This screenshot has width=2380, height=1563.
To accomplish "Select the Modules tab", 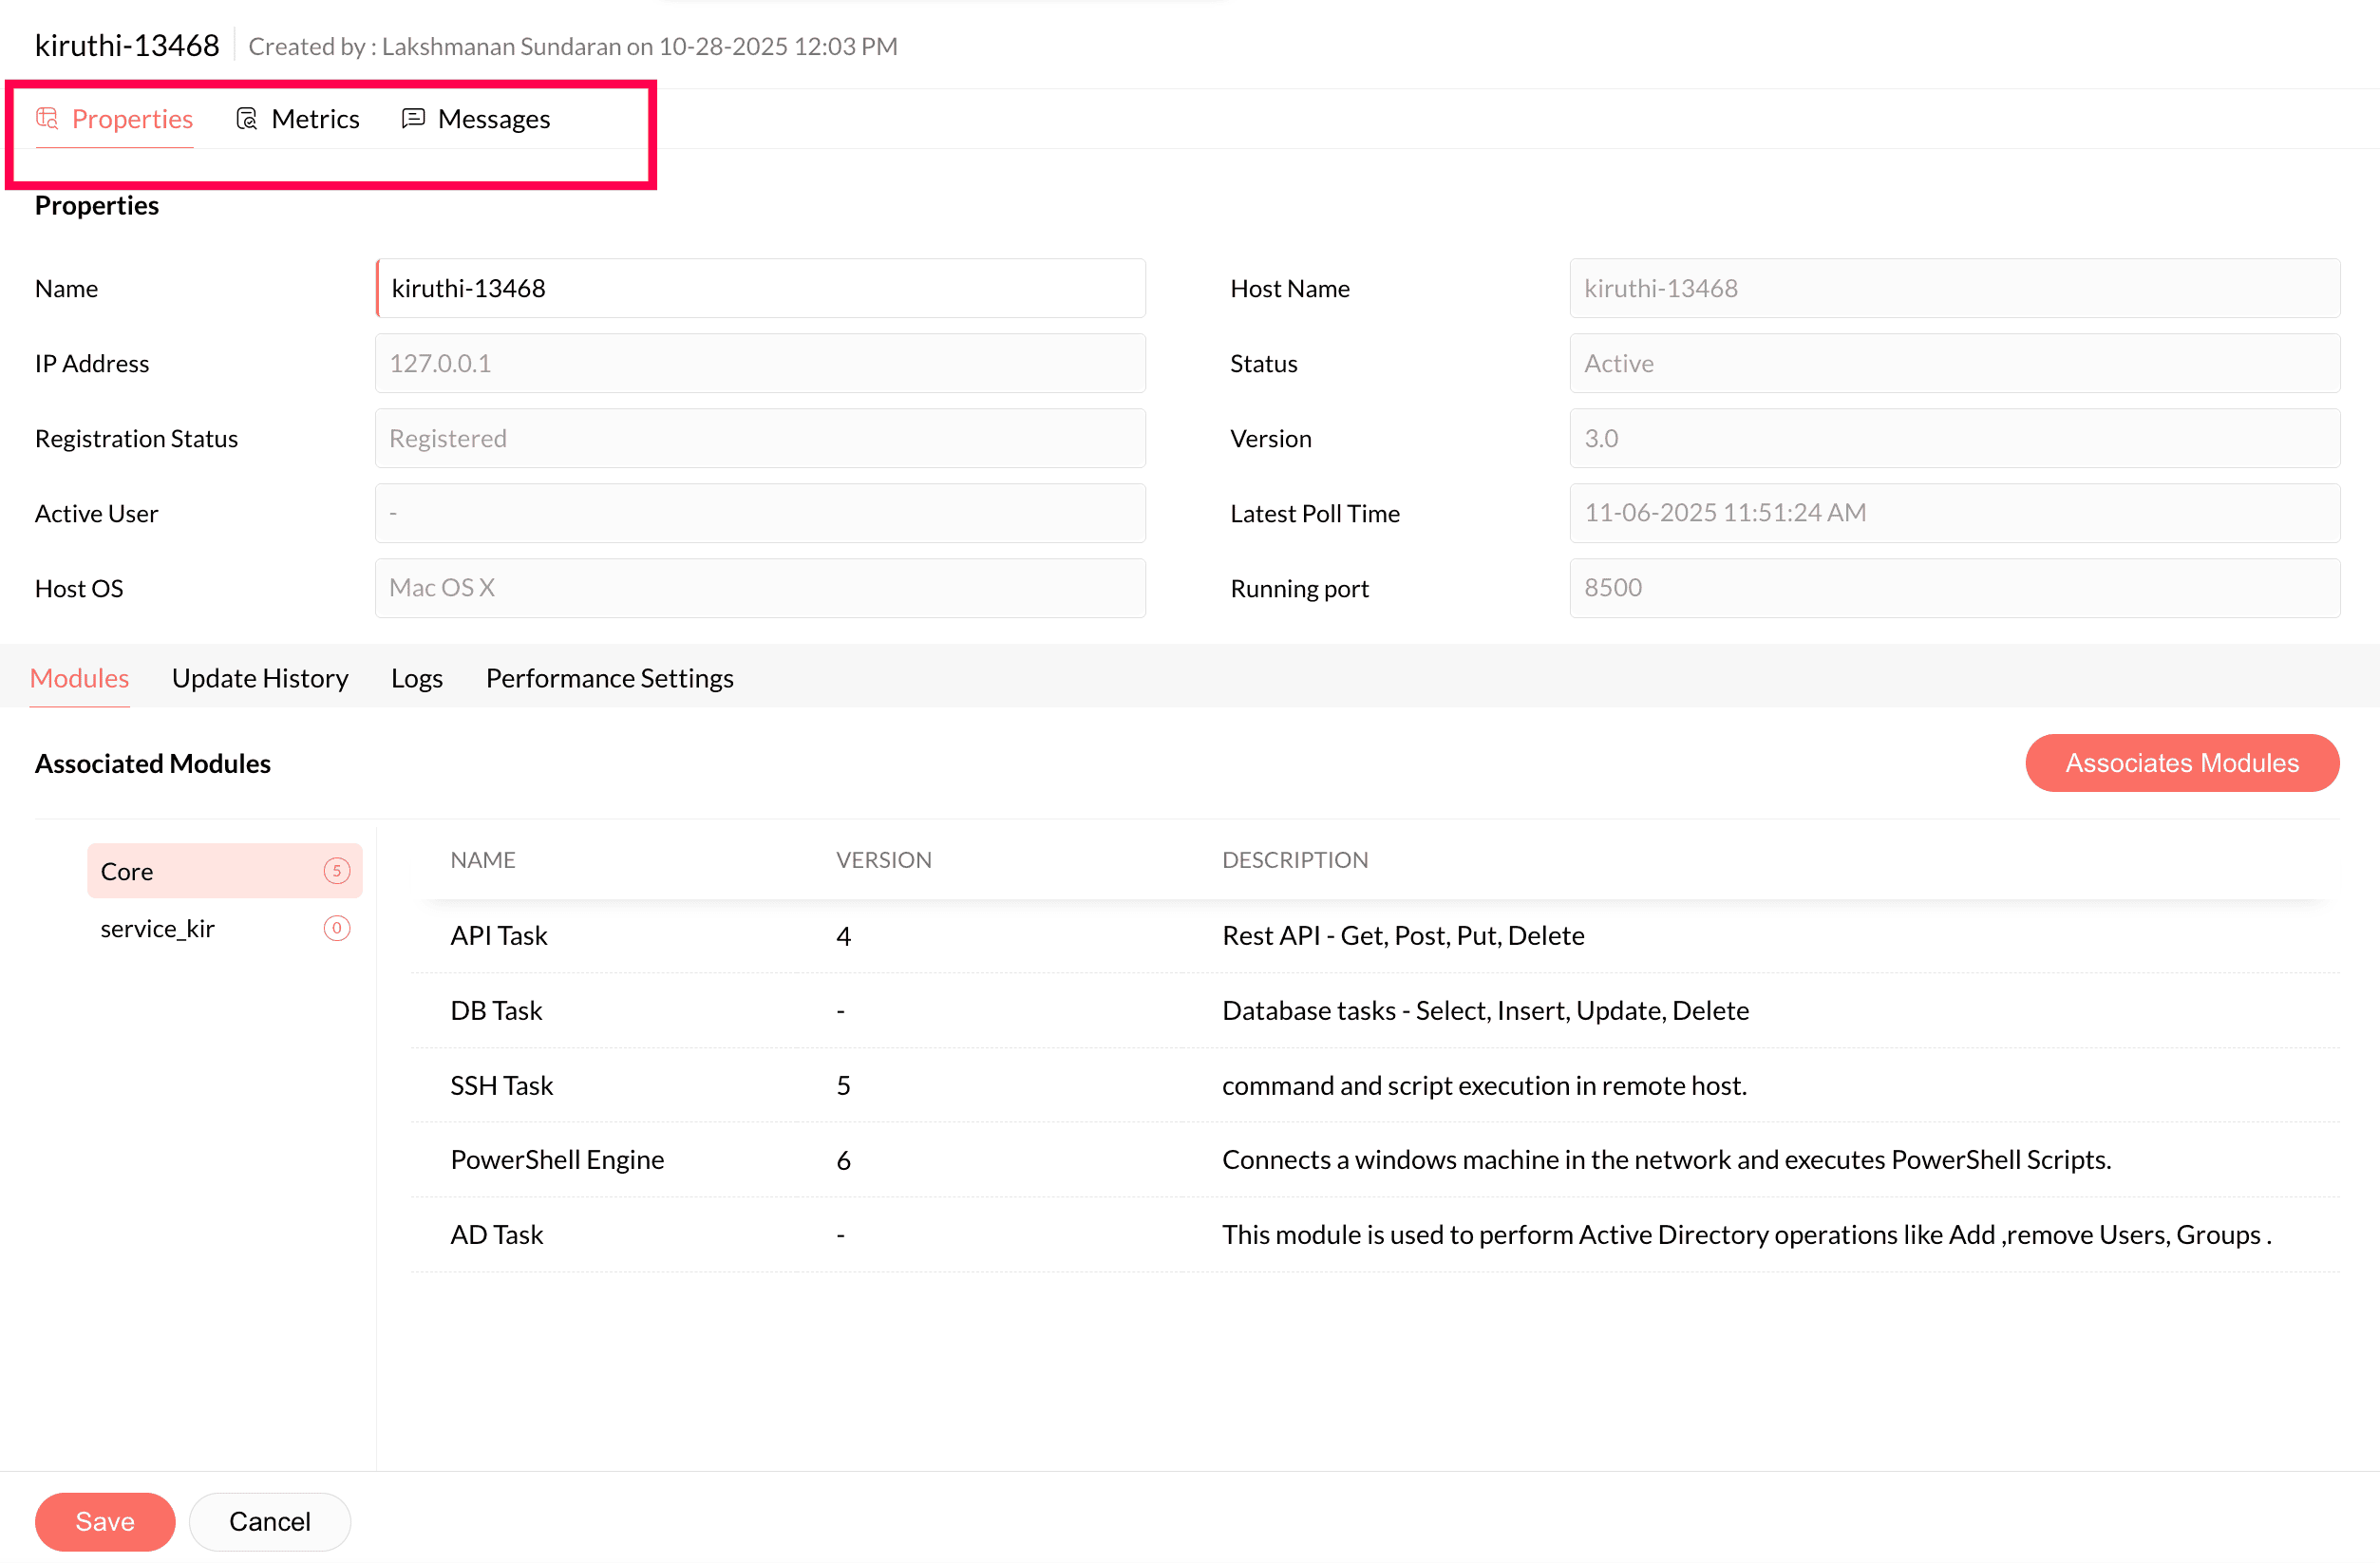I will [79, 678].
